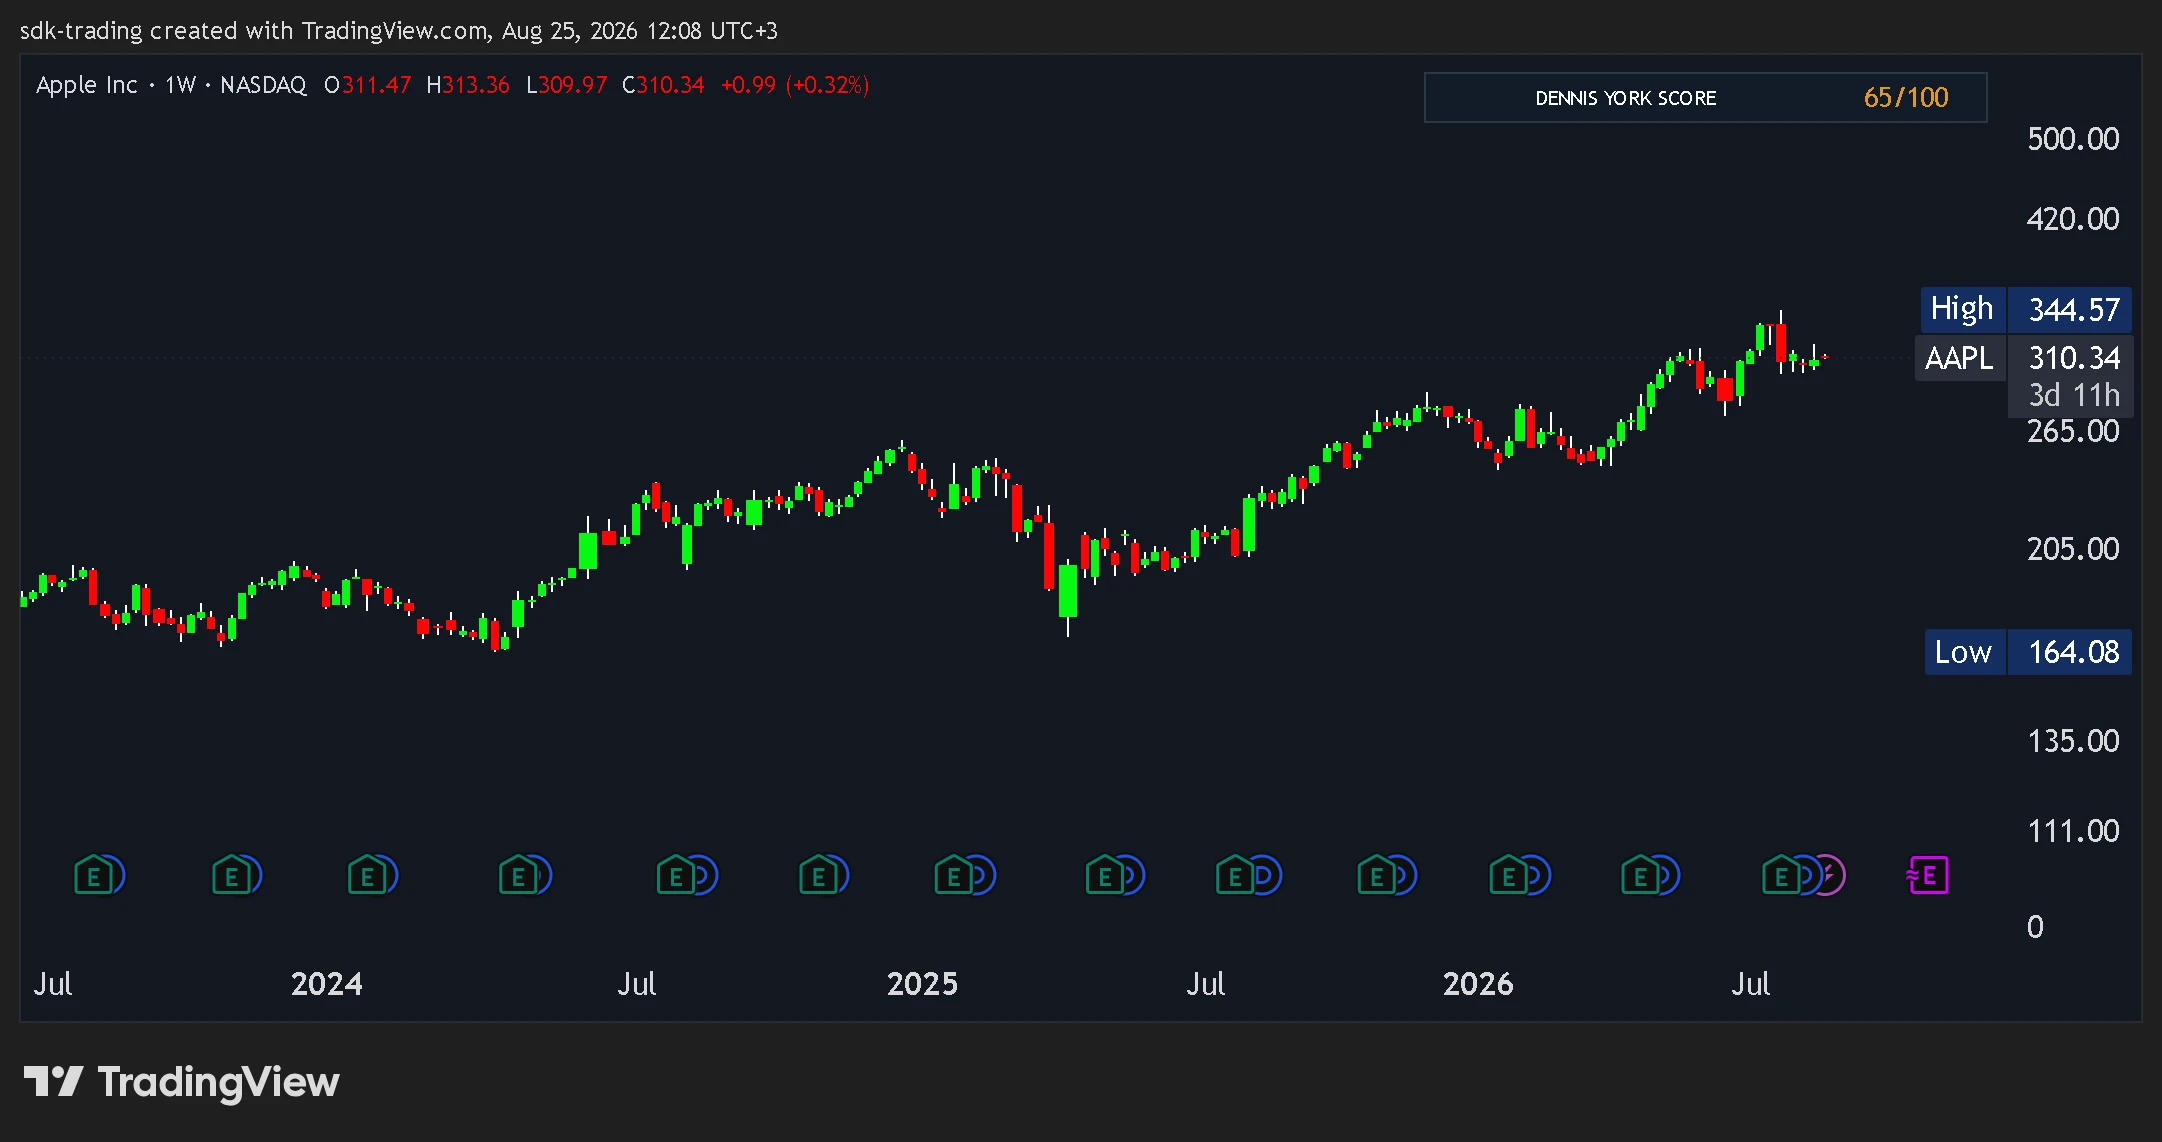2162x1142 pixels.
Task: Click the 420.00 price axis label
Action: click(2073, 218)
